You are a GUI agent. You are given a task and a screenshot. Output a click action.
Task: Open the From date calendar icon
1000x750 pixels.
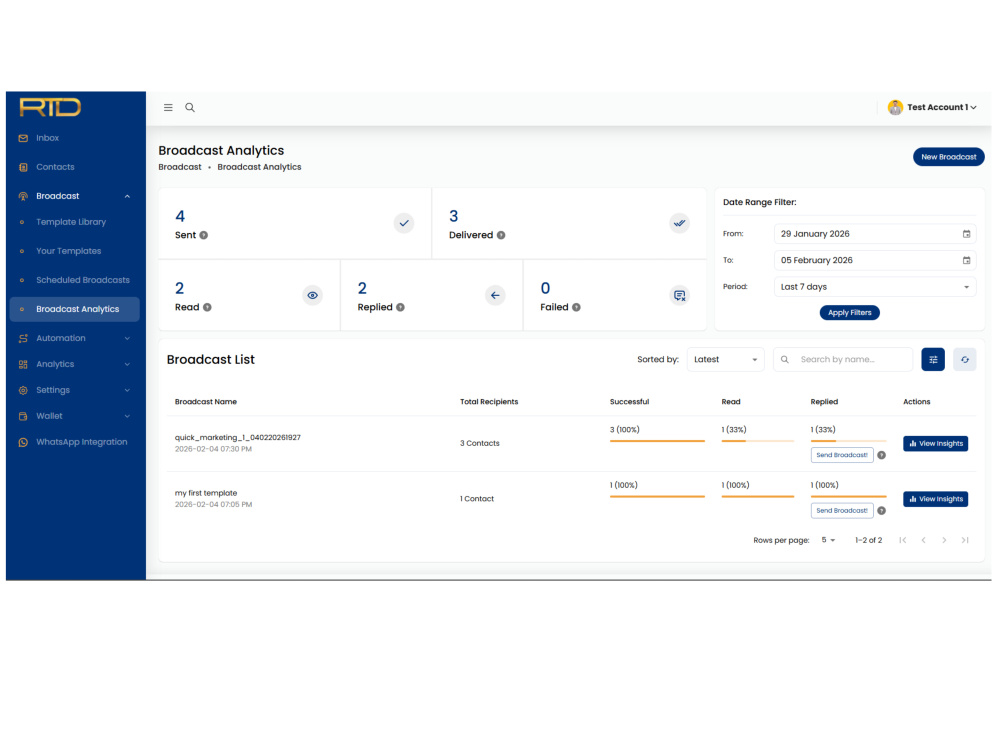click(x=966, y=234)
